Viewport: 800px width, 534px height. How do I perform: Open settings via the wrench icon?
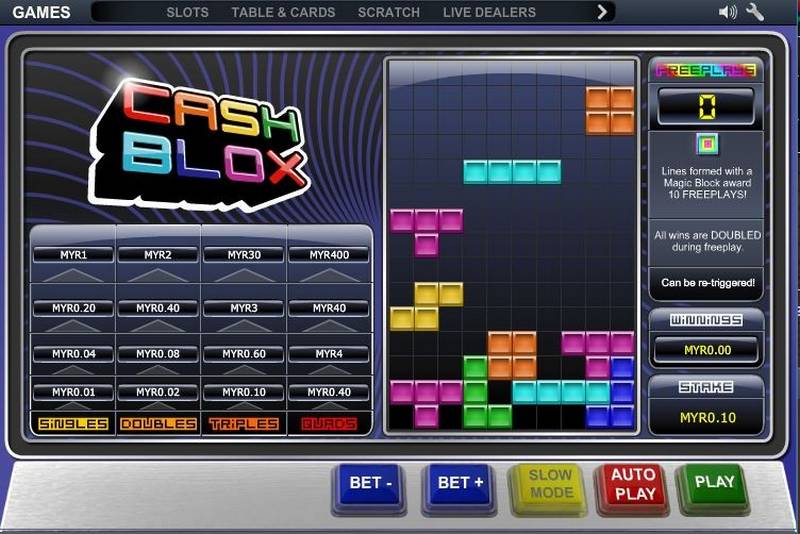(756, 12)
